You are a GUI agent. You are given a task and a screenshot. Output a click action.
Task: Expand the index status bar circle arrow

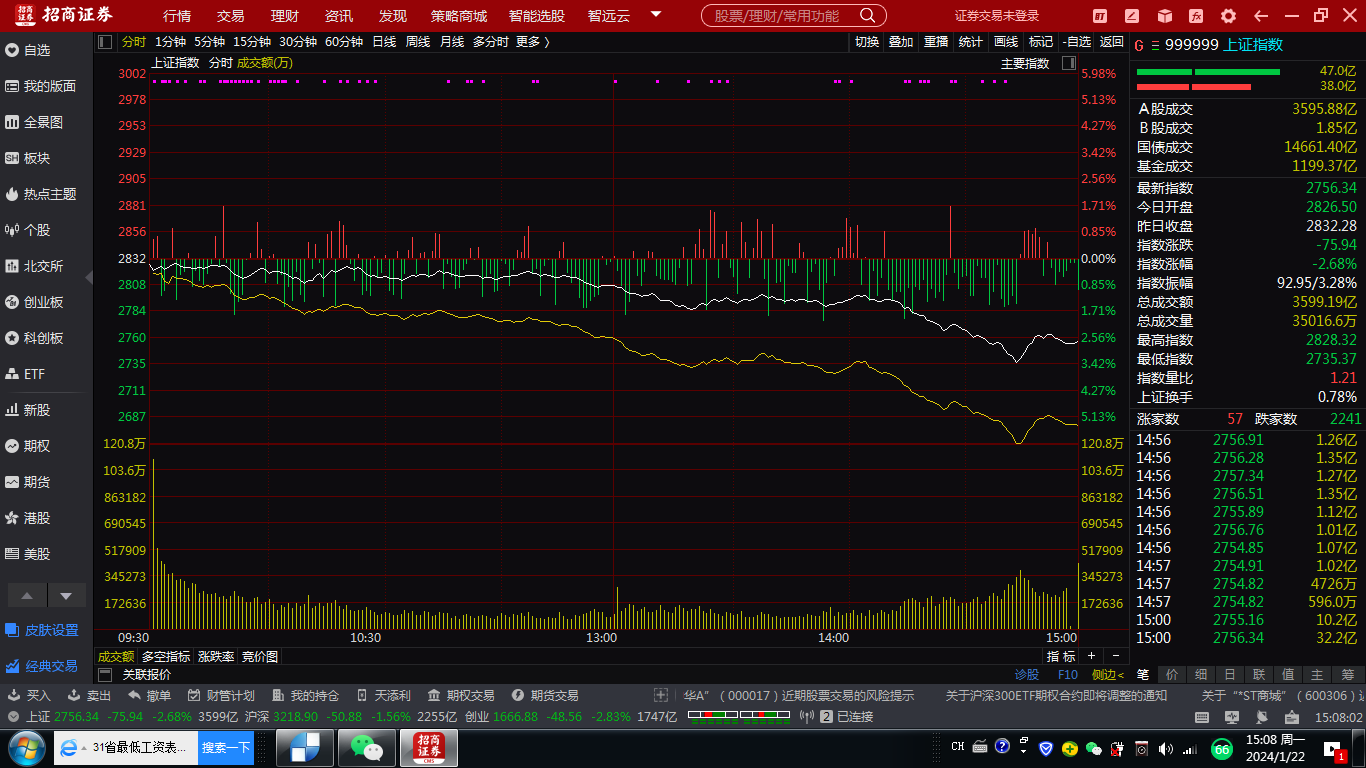coord(12,717)
